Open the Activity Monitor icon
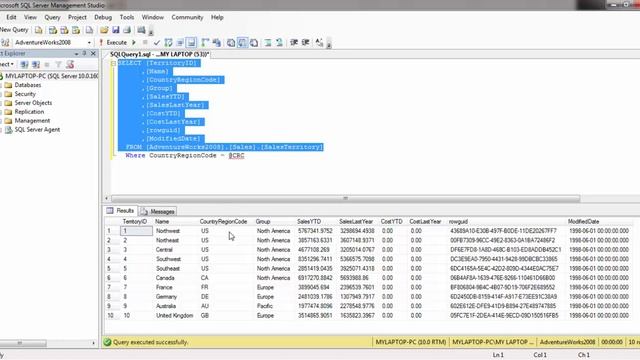 tap(141, 30)
